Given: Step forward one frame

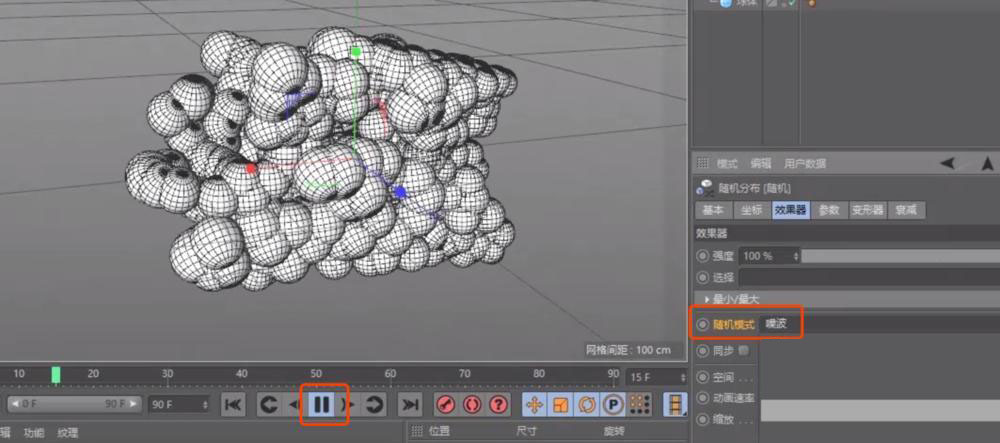Looking at the screenshot, I should click(348, 404).
